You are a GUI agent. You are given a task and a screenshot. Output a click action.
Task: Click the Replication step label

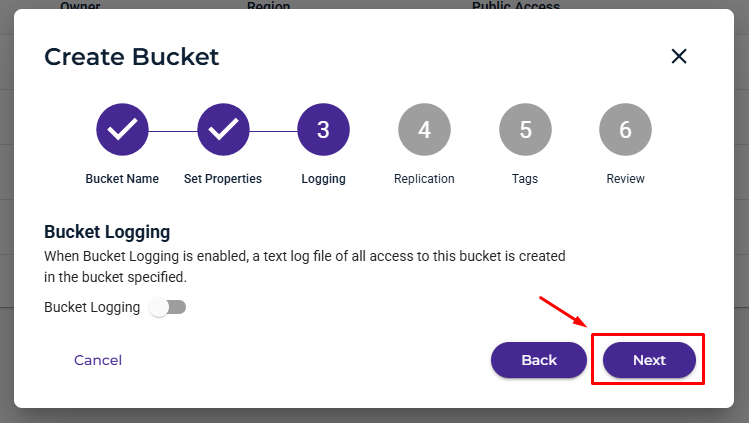pos(424,179)
